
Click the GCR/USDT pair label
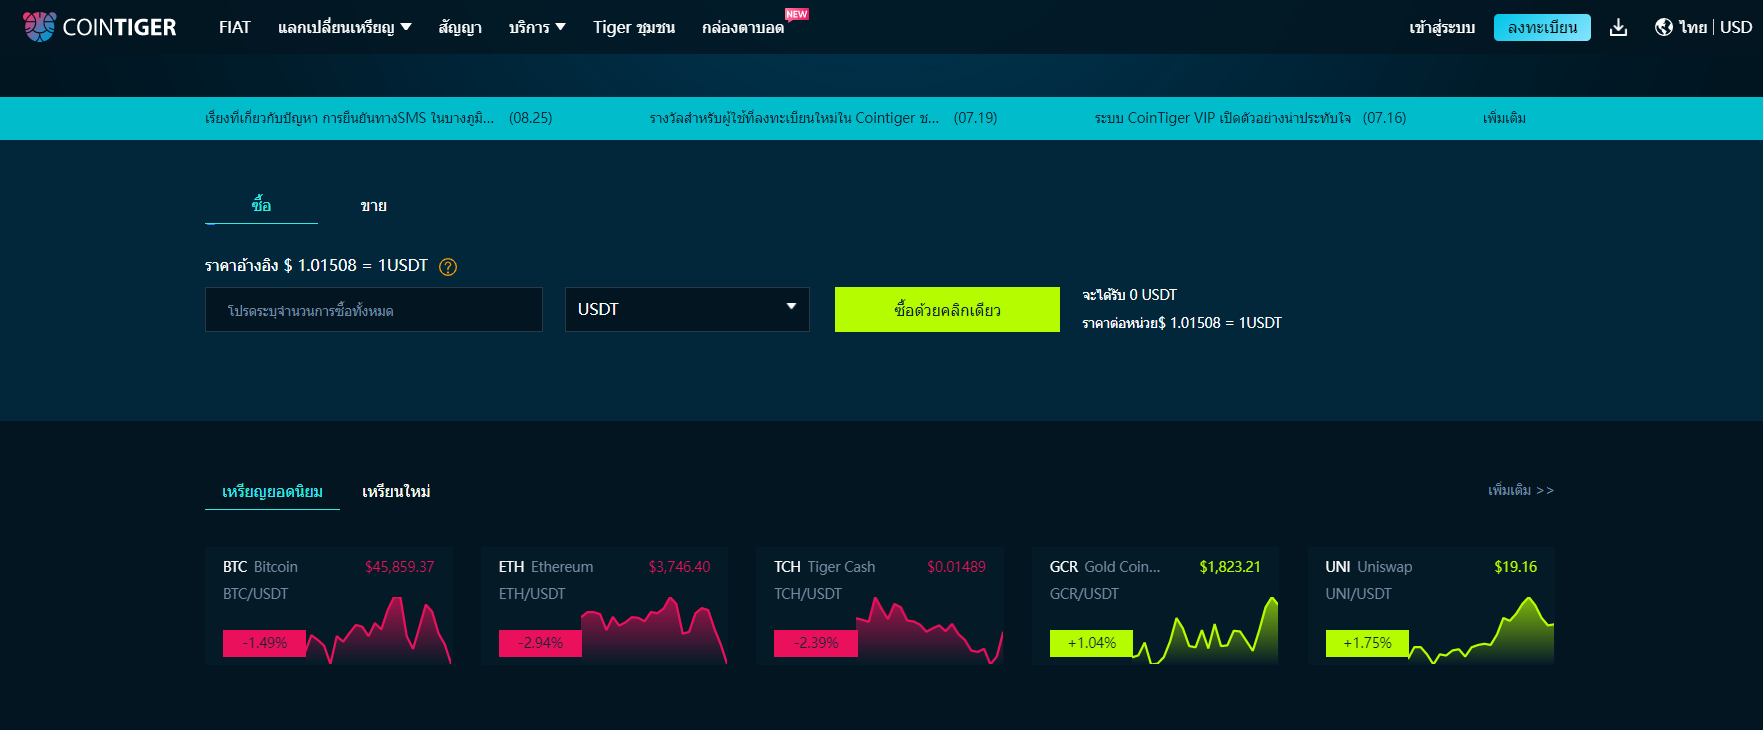pyautogui.click(x=1084, y=594)
